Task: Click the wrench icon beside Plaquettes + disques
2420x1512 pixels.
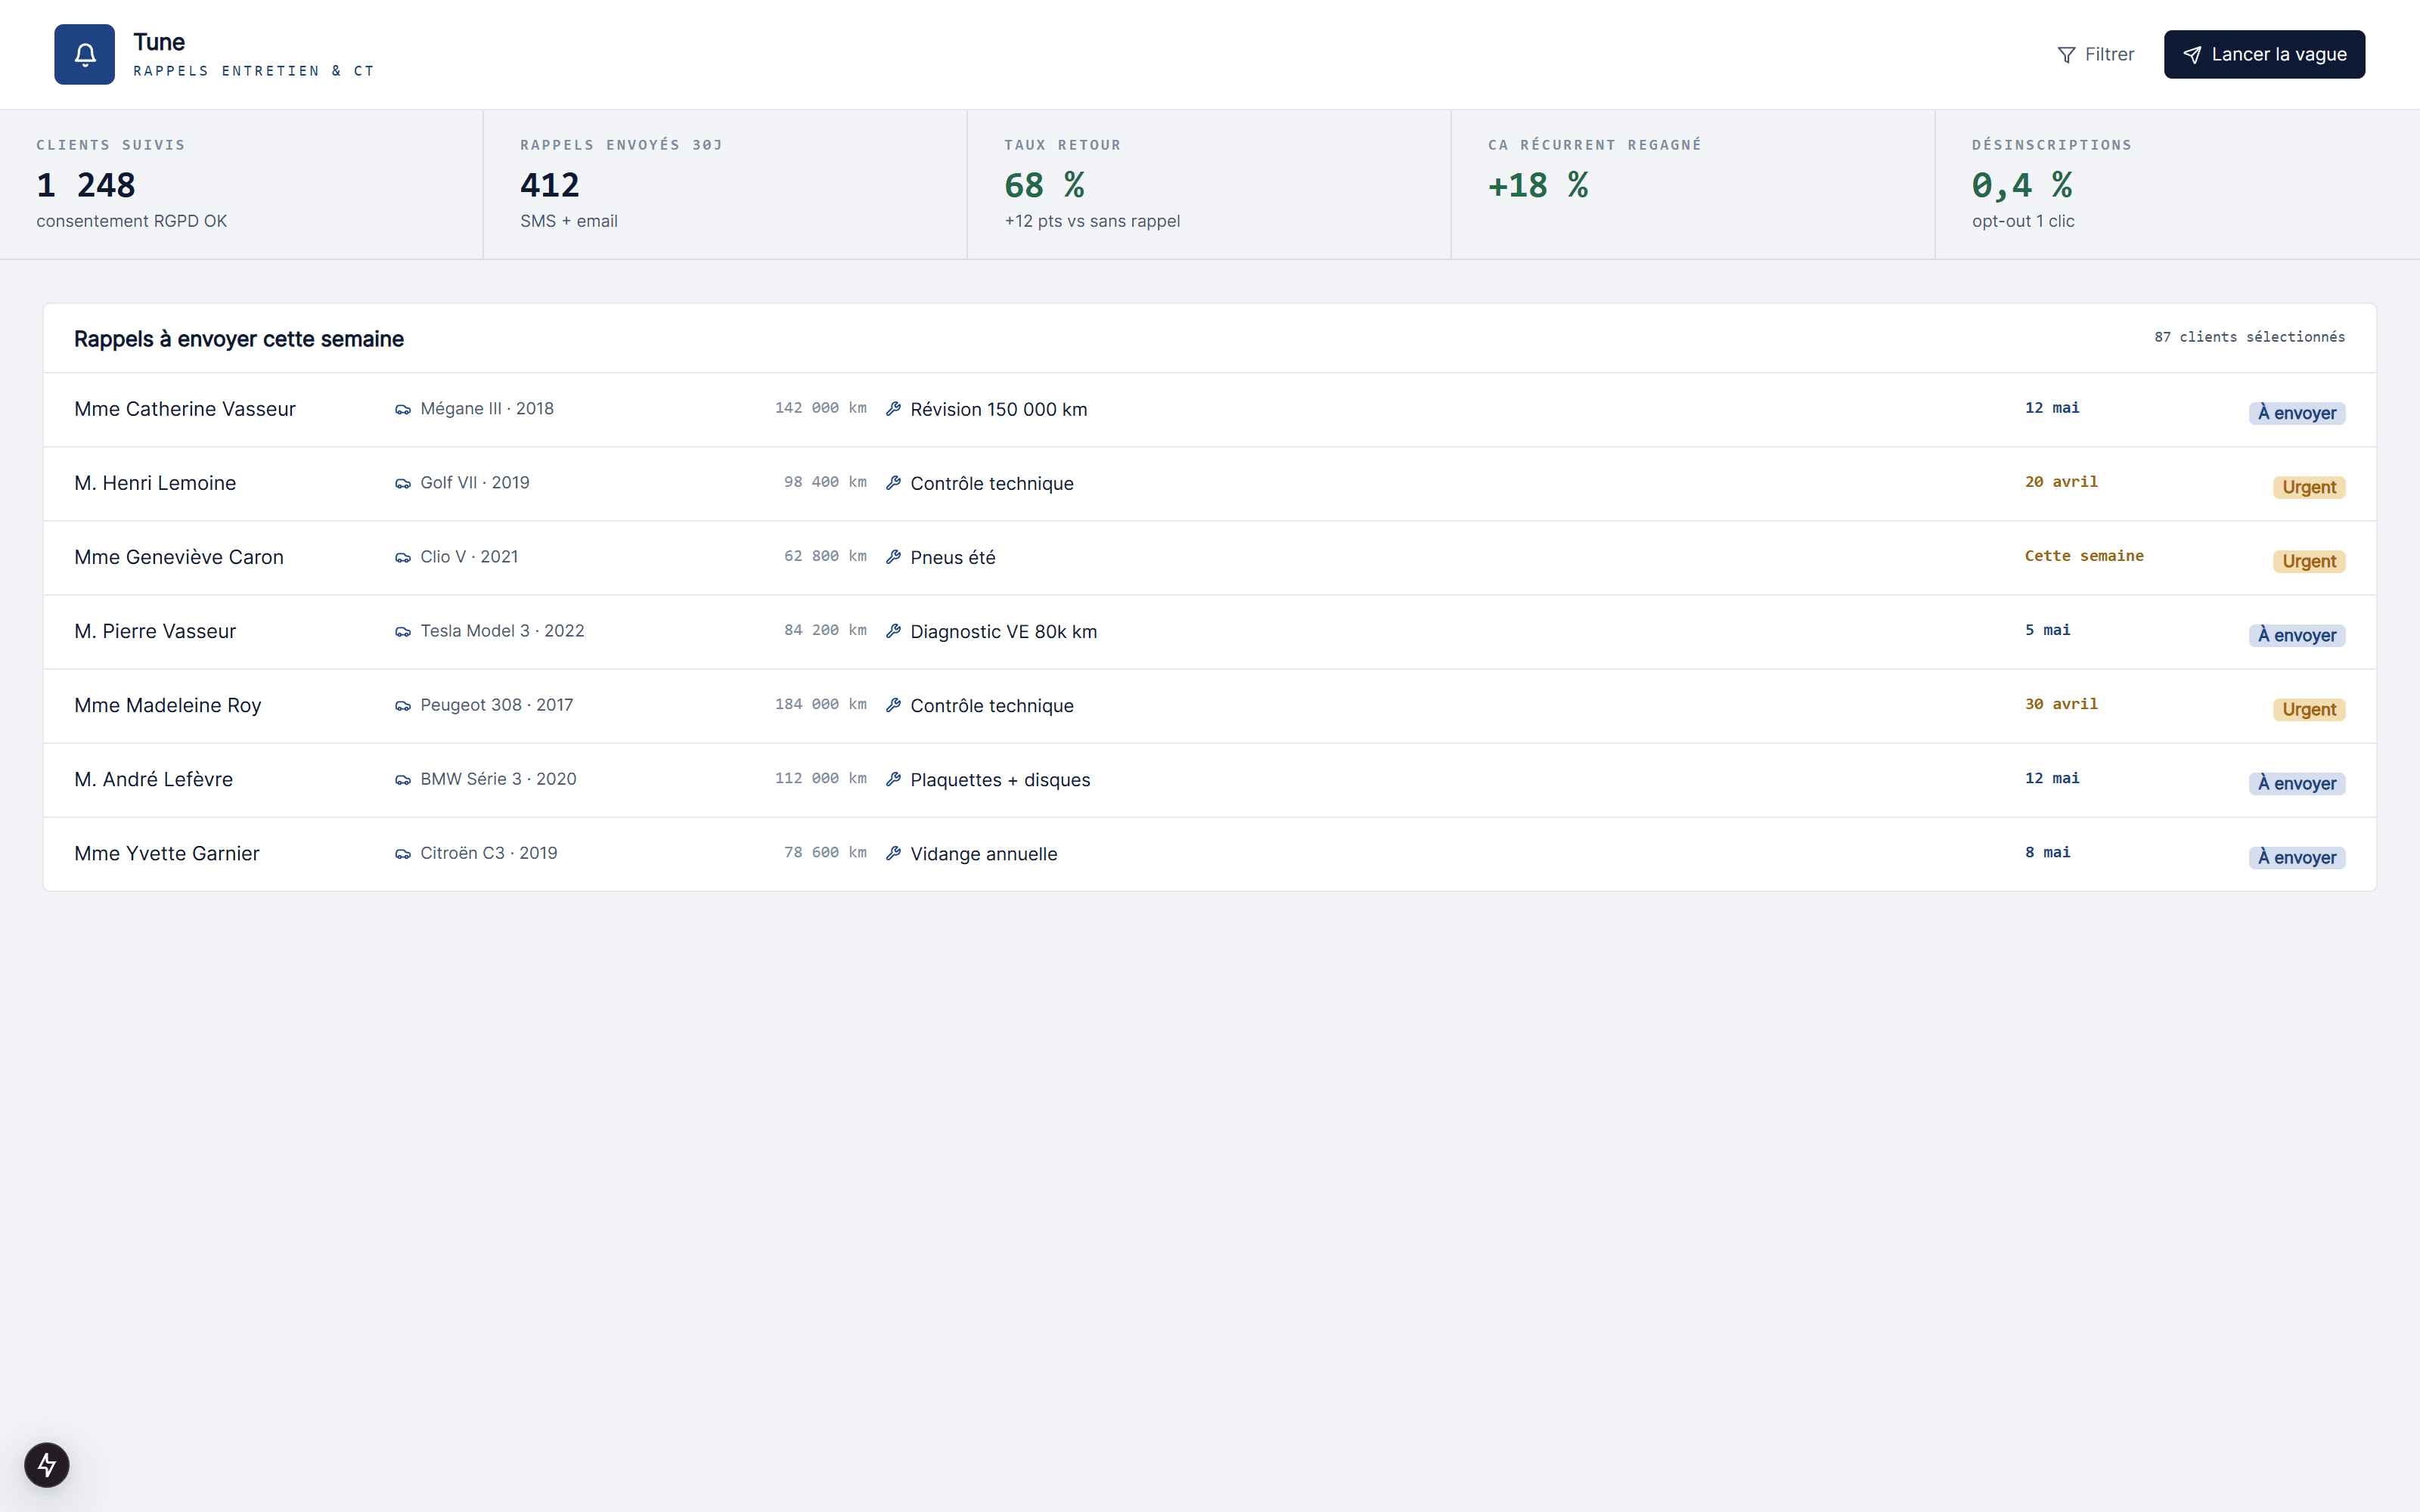Action: [x=894, y=779]
